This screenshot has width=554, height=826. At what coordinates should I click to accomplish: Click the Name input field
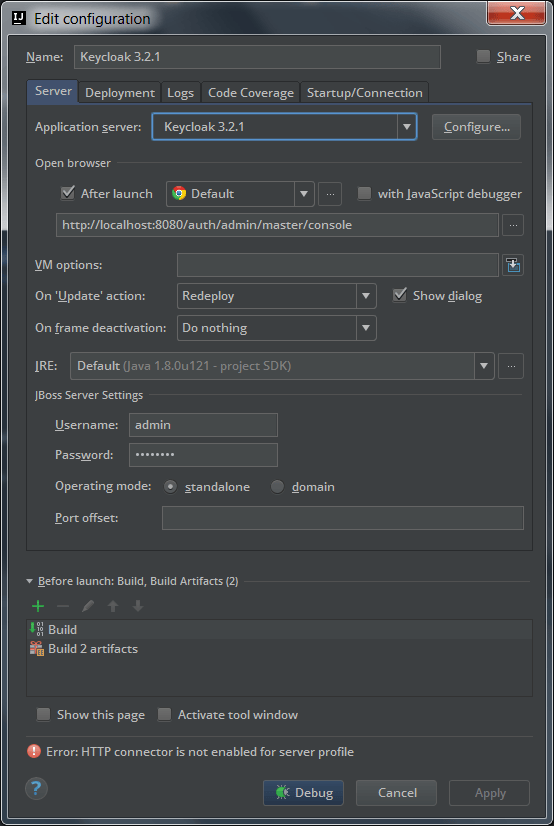click(x=258, y=56)
